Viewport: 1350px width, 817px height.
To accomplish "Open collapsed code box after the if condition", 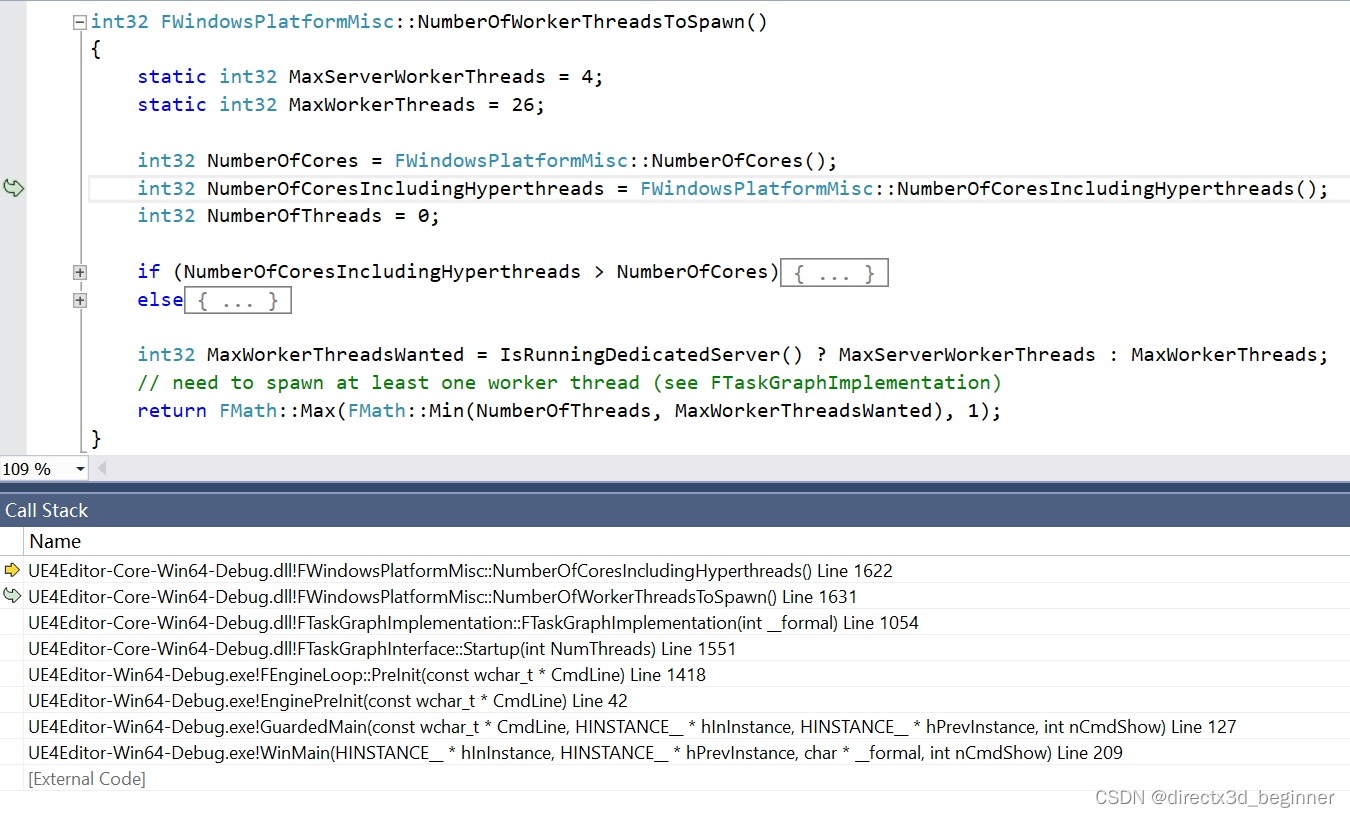I will click(x=834, y=273).
